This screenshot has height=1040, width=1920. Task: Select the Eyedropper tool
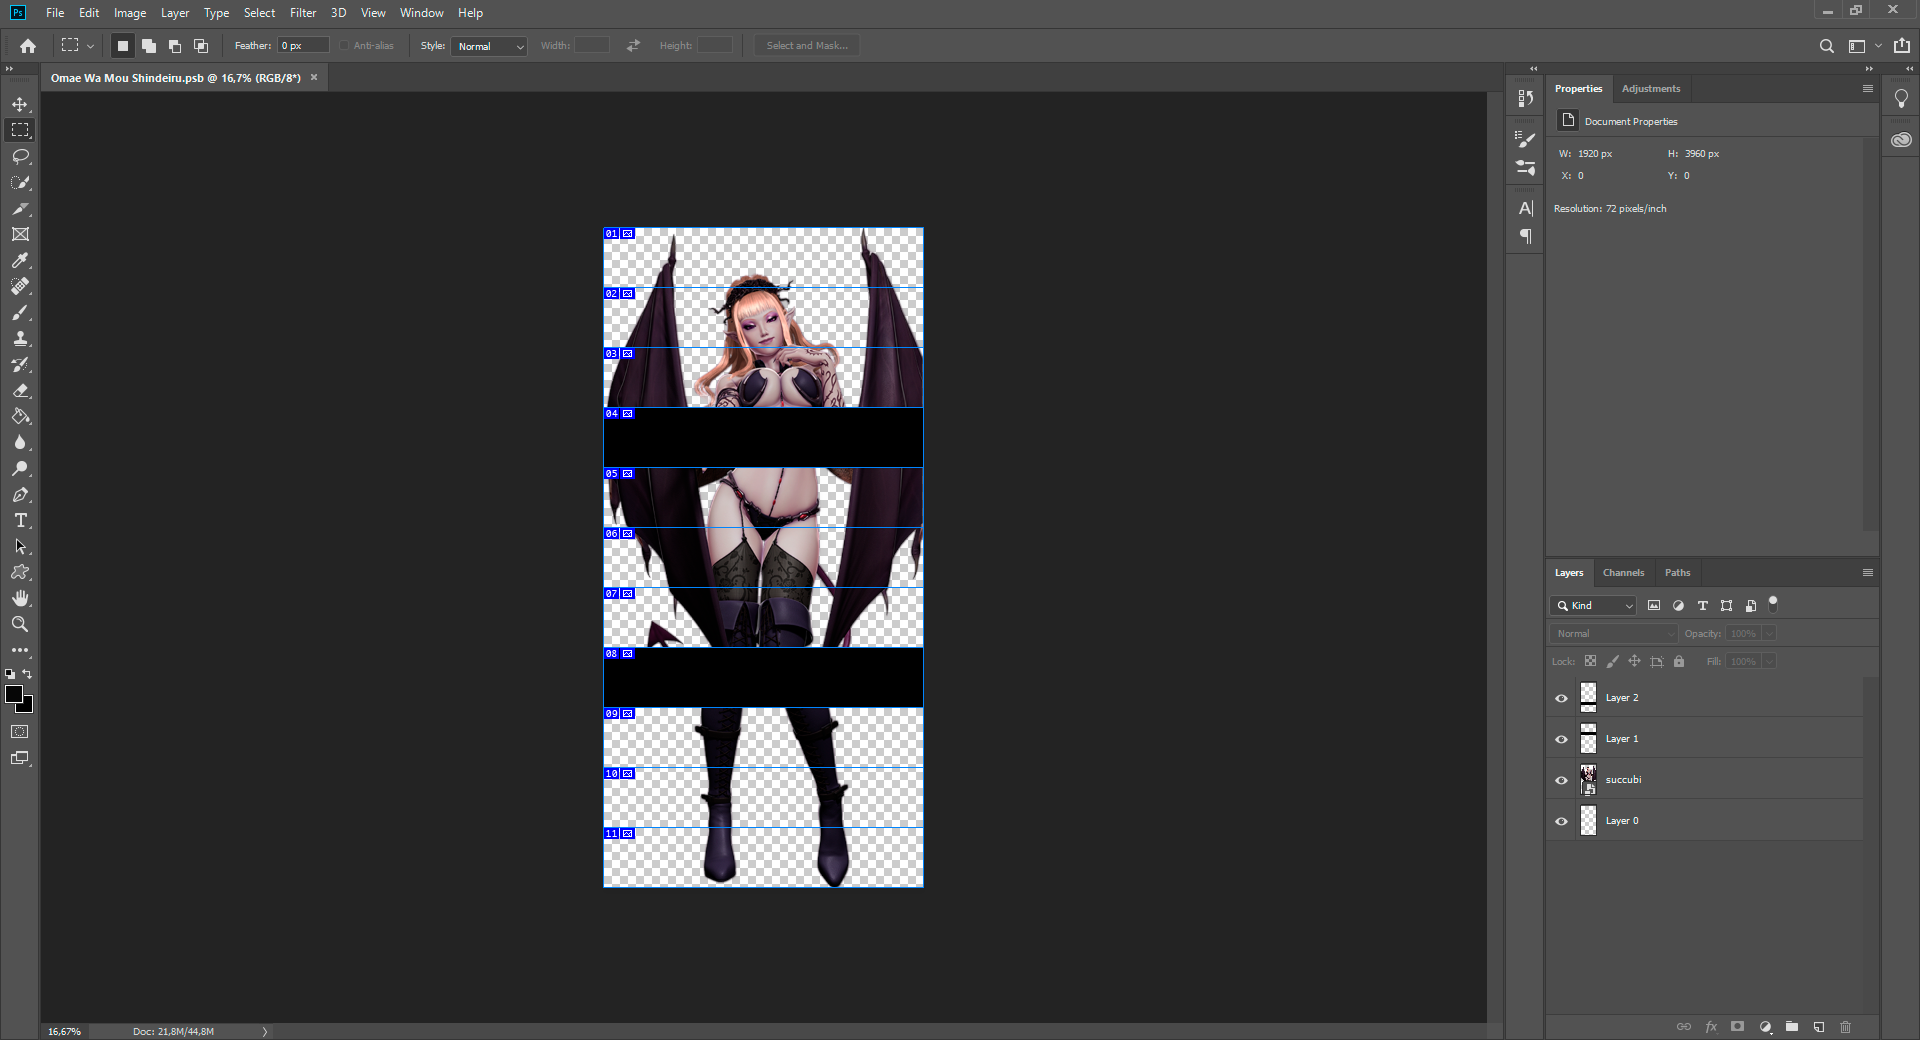[x=20, y=260]
